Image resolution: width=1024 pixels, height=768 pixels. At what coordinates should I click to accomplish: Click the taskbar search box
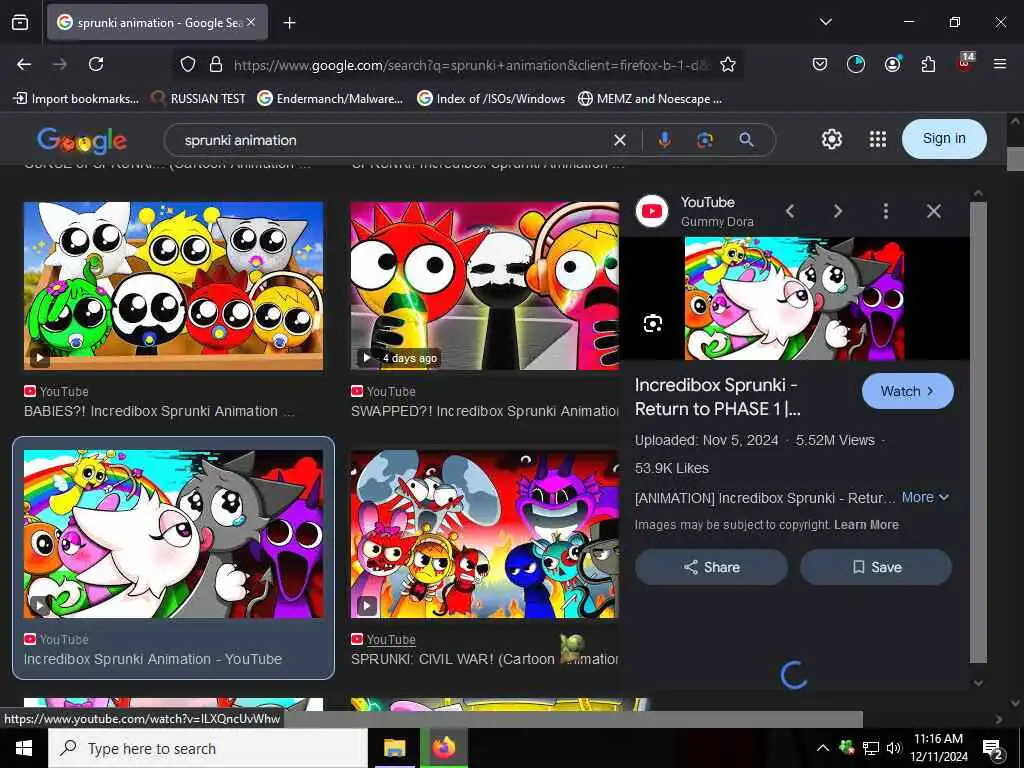pyautogui.click(x=208, y=748)
